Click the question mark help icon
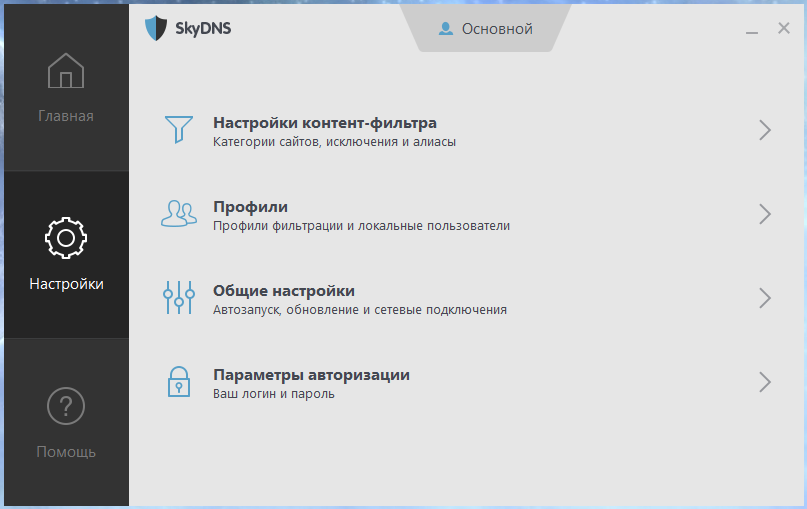This screenshot has width=807, height=509. point(66,406)
